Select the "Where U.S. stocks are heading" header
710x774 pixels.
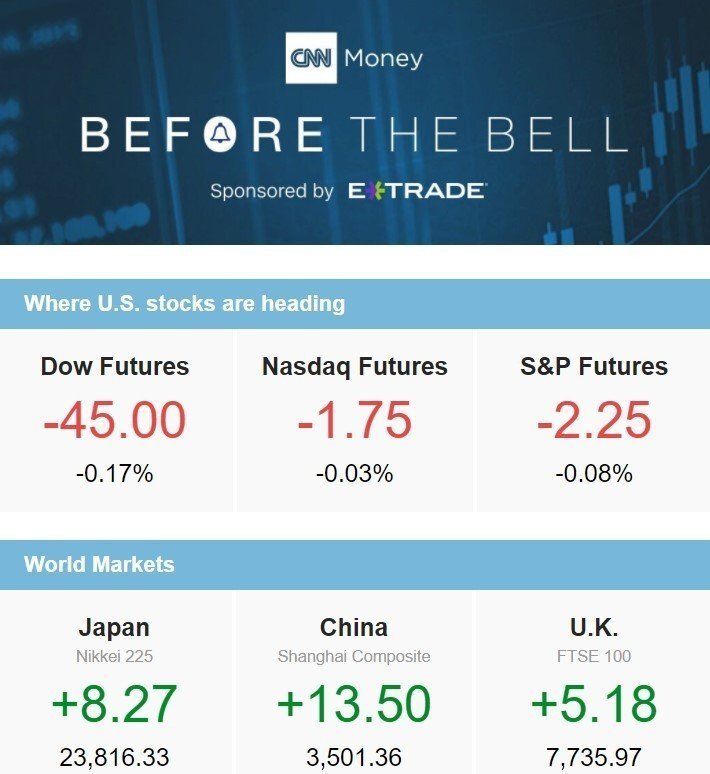pos(185,304)
